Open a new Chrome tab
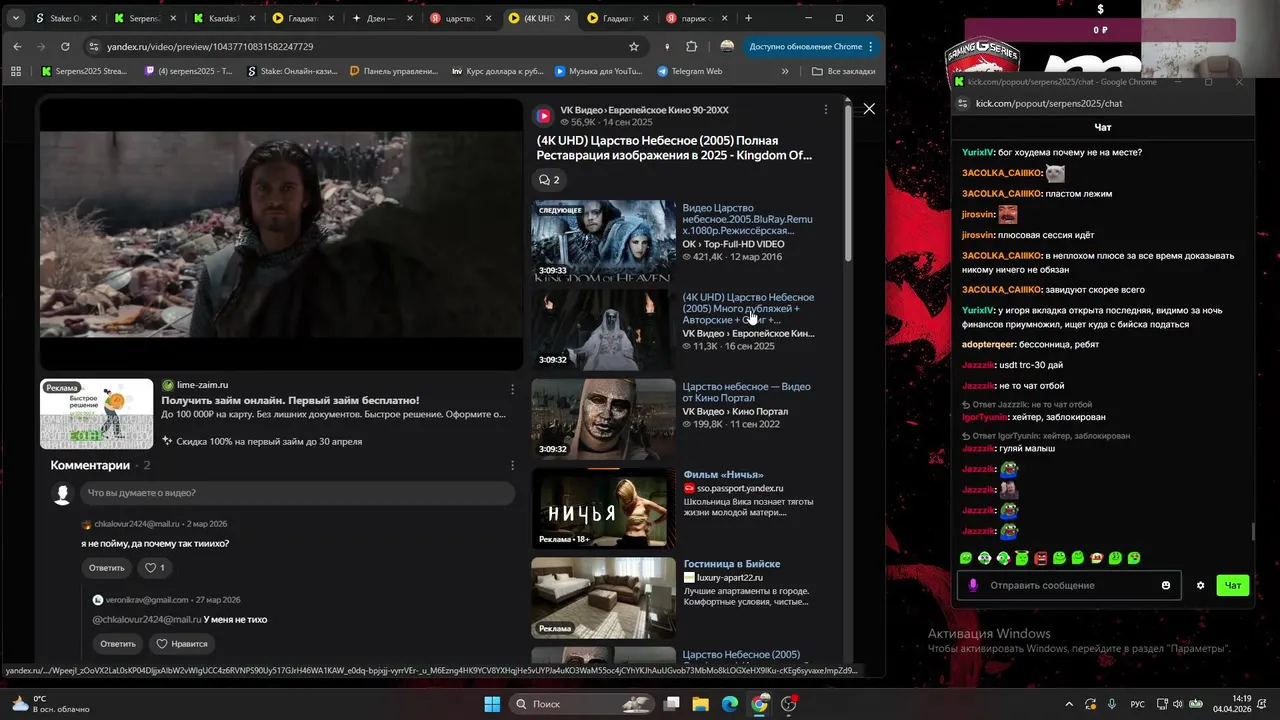The width and height of the screenshot is (1280, 720). click(748, 18)
